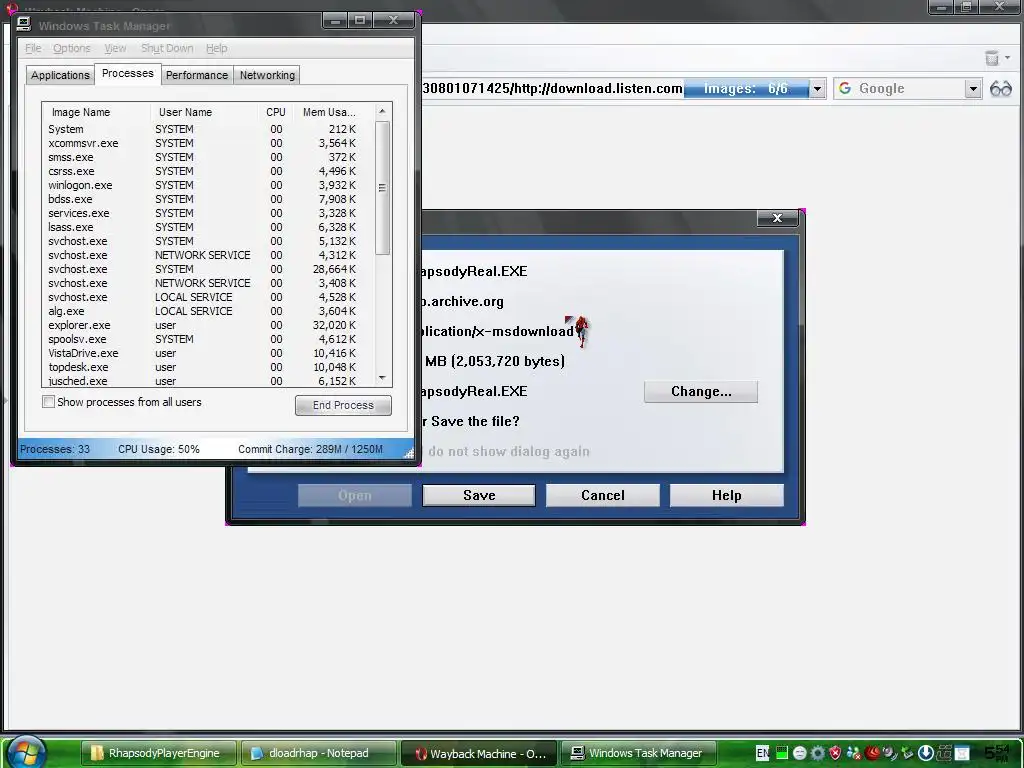This screenshot has width=1024, height=768.
Task: Select the explorer.exe process row
Action: coord(208,325)
